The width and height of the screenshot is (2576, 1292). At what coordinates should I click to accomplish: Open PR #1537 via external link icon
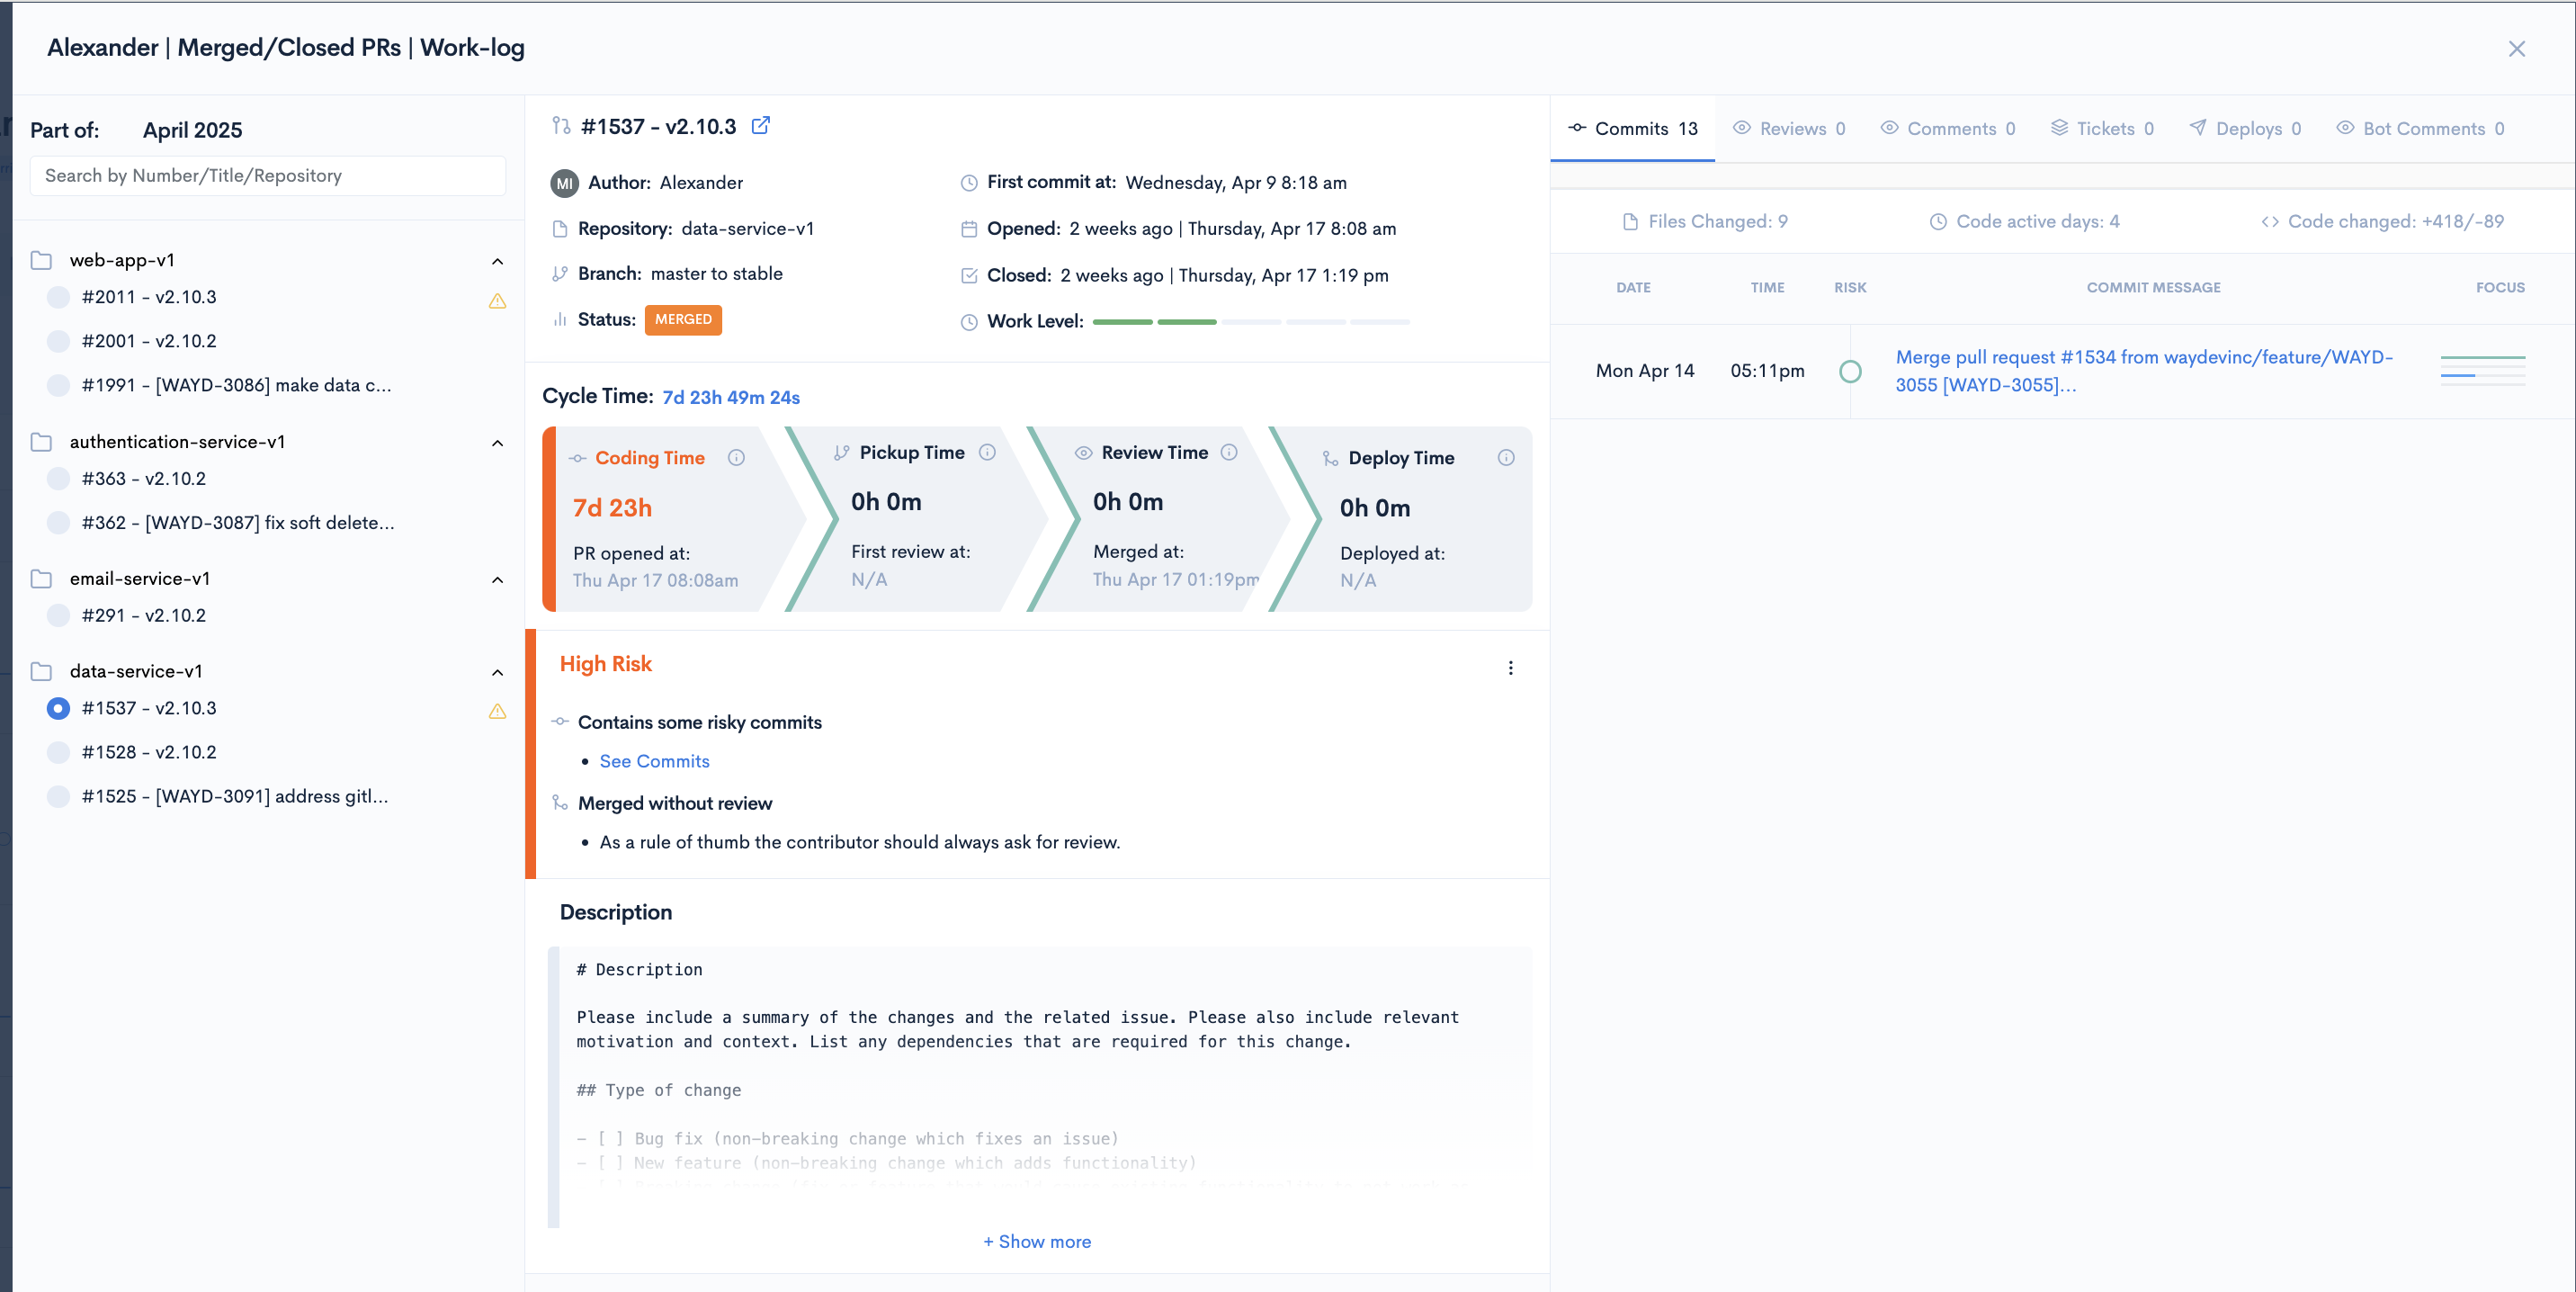(x=760, y=126)
